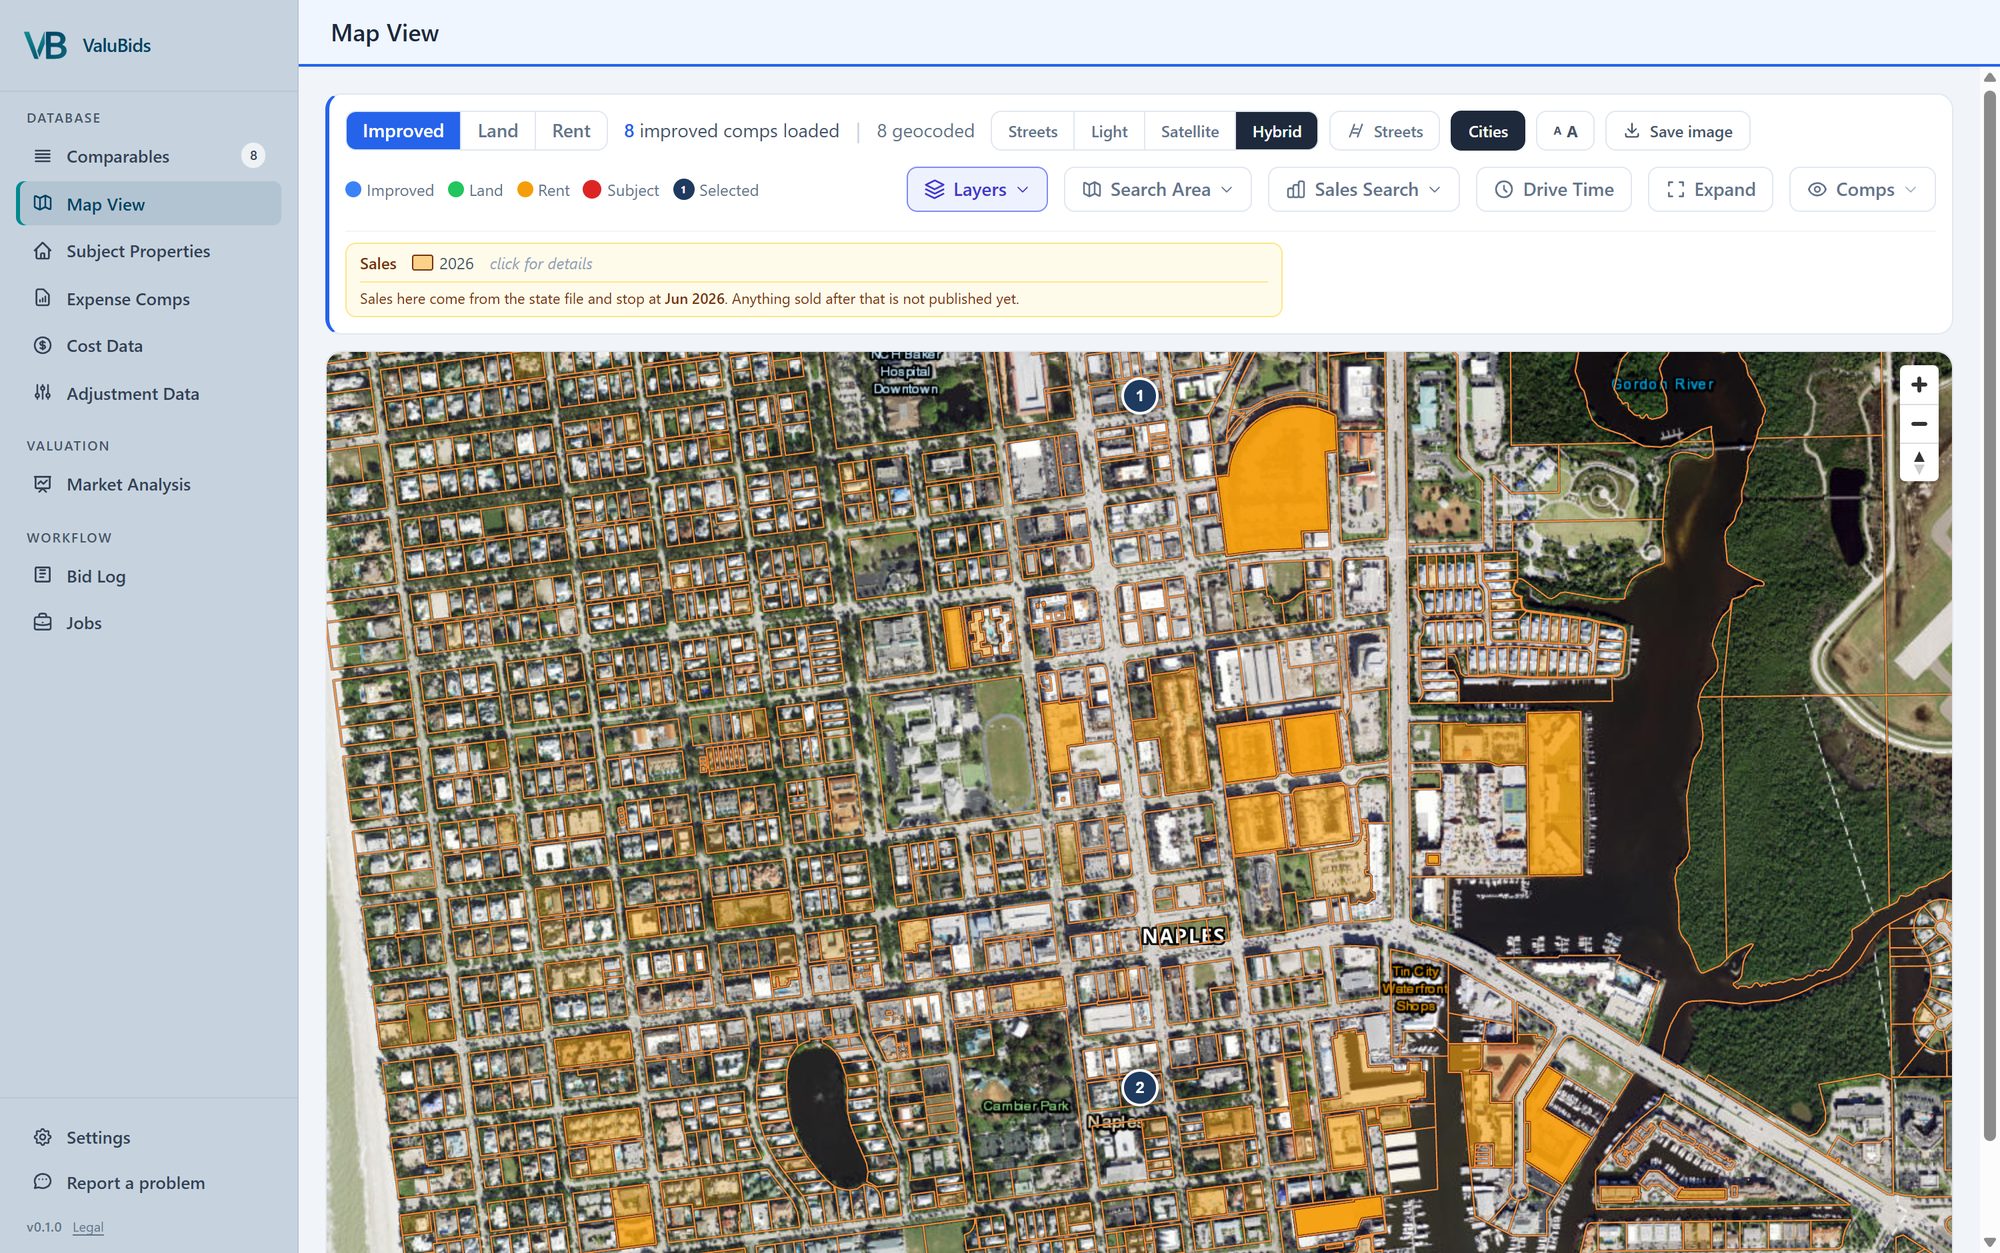
Task: Click the Expense Comps document icon
Action: click(42, 298)
